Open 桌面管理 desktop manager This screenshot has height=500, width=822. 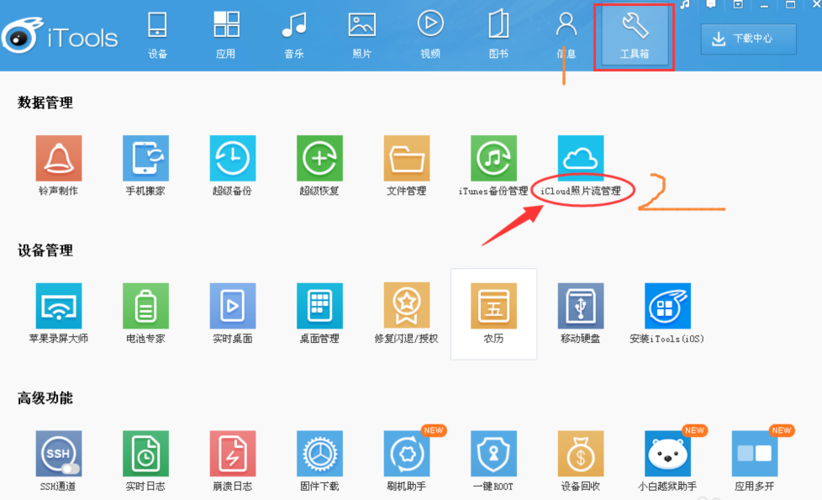(319, 306)
